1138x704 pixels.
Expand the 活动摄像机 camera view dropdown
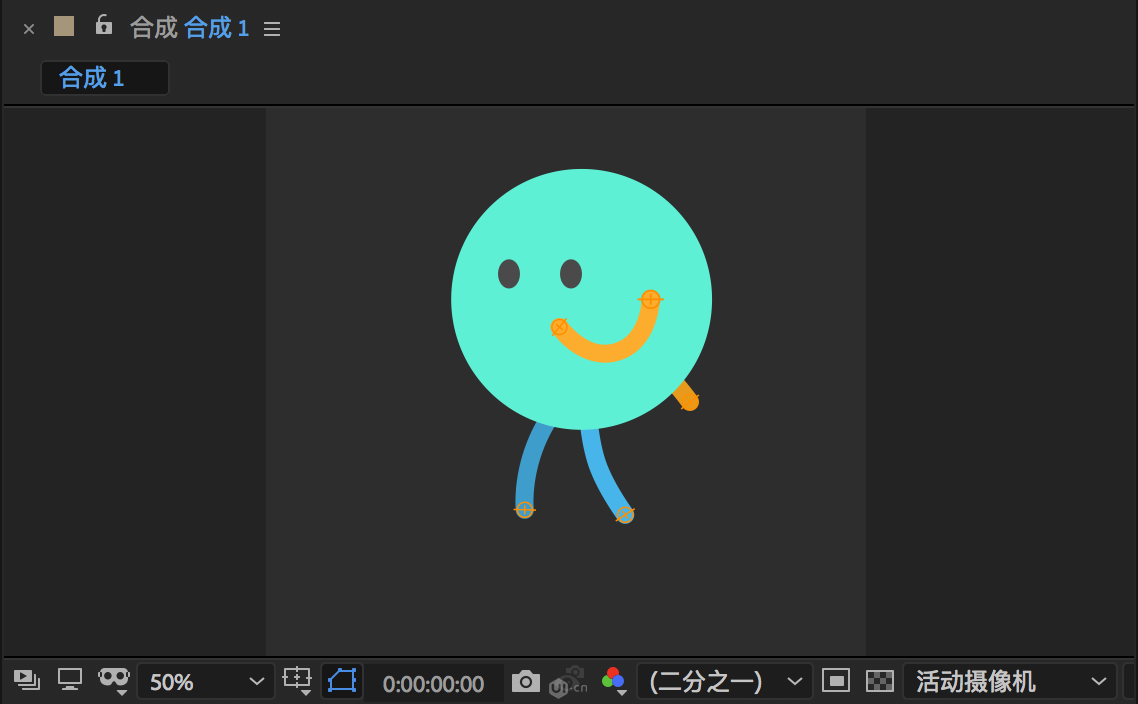pyautogui.click(x=1009, y=682)
